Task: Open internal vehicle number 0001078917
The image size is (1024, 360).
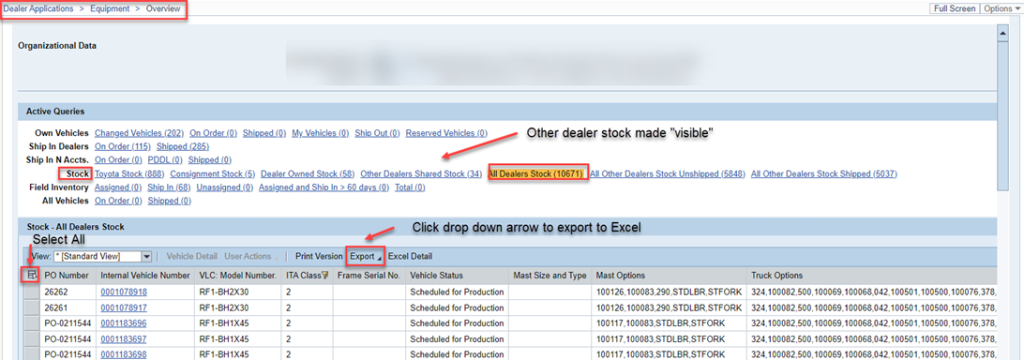Action: click(123, 307)
